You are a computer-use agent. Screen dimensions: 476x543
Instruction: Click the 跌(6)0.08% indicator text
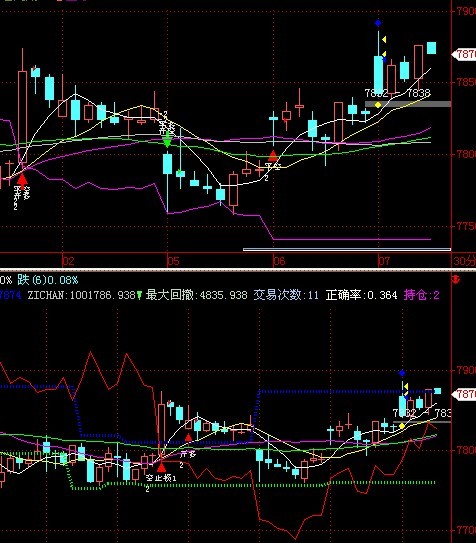48,280
